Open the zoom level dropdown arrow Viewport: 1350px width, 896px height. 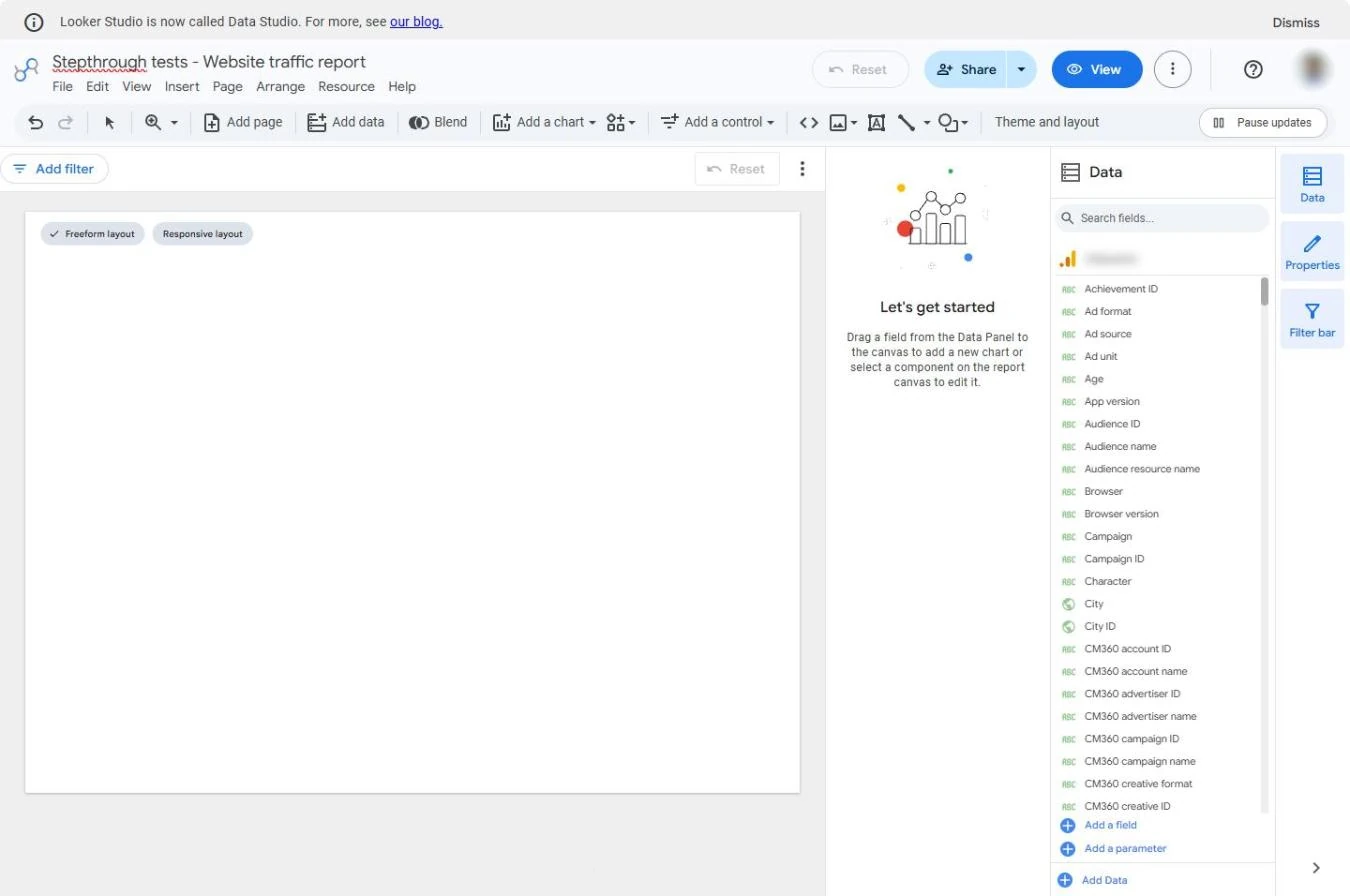tap(174, 123)
